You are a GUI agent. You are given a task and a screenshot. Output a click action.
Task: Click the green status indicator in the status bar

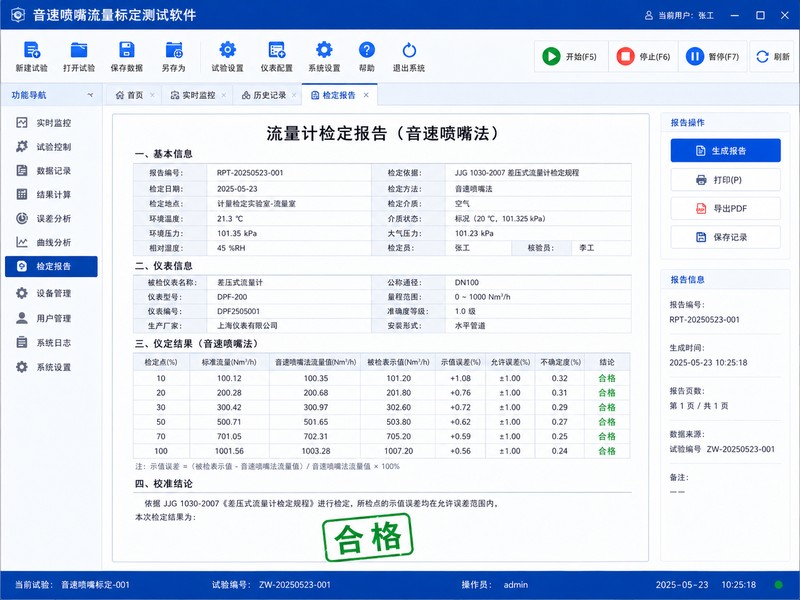779,585
